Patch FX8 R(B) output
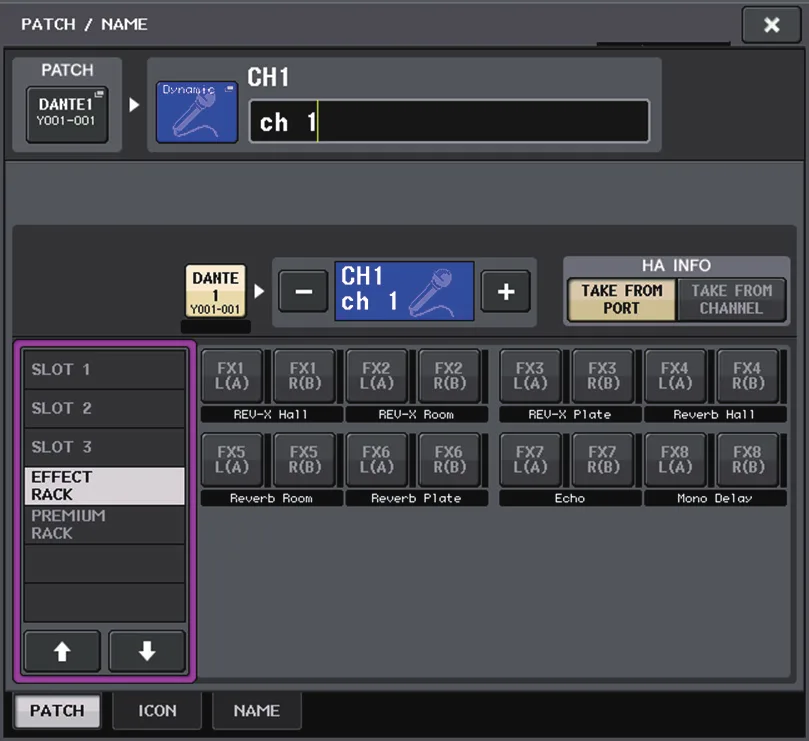Viewport: 809px width, 741px height. 748,460
